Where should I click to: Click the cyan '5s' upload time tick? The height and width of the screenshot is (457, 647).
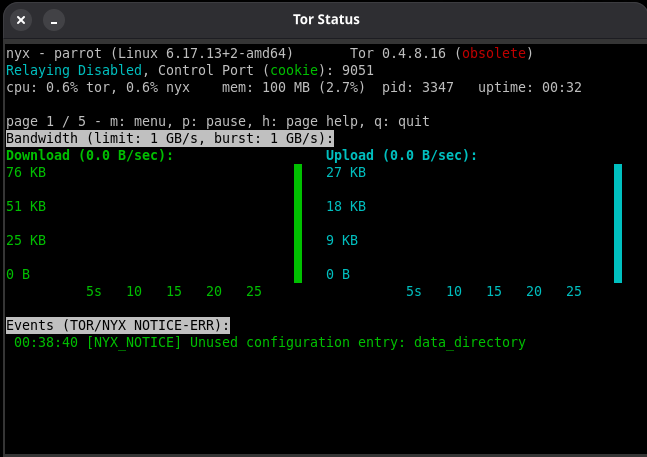pos(414,292)
